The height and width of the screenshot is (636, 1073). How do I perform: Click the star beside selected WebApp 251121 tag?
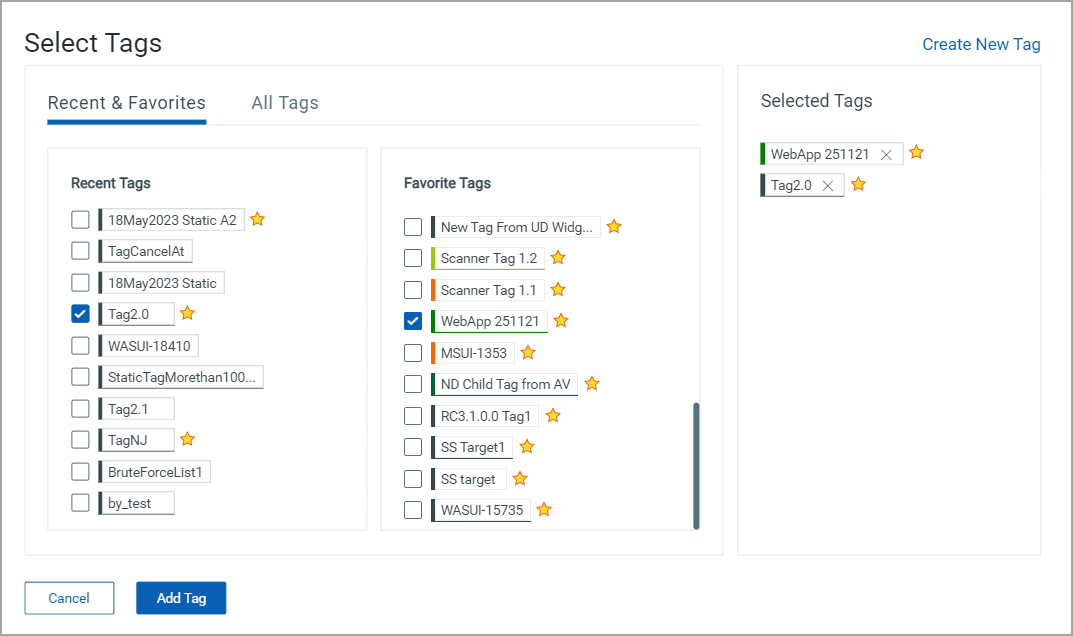(916, 153)
